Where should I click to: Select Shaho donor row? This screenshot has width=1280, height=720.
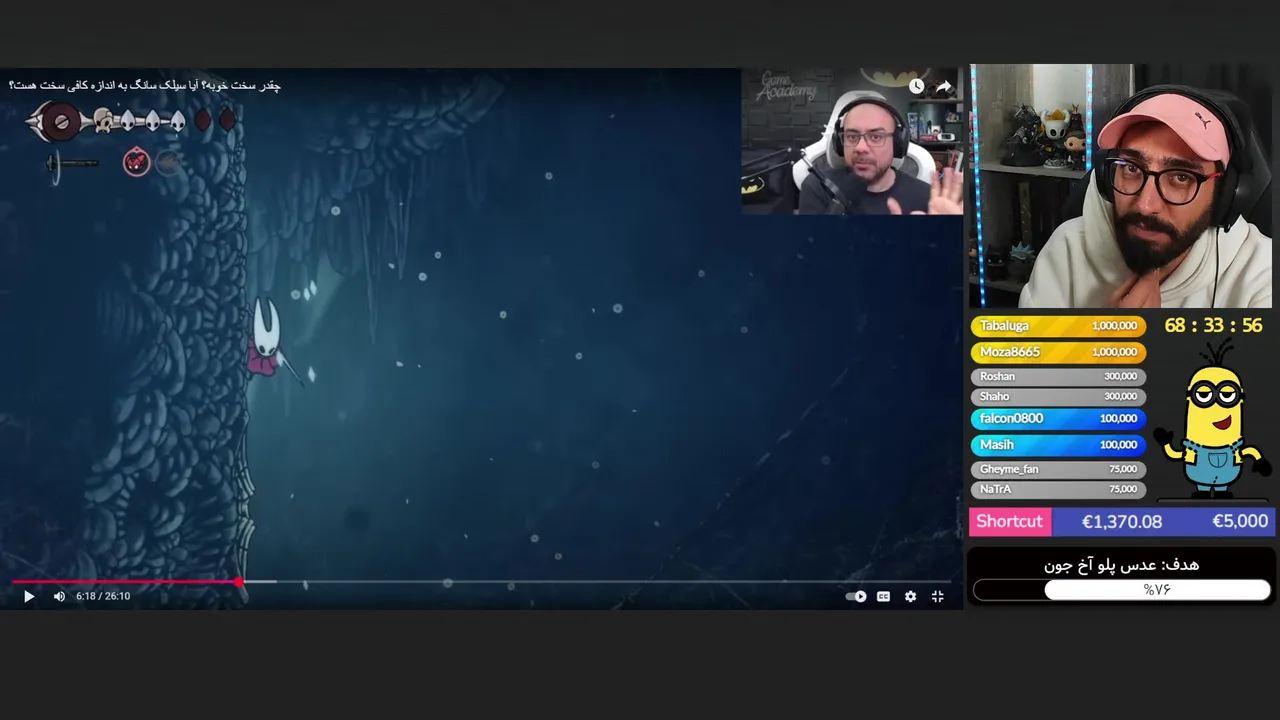point(1058,396)
